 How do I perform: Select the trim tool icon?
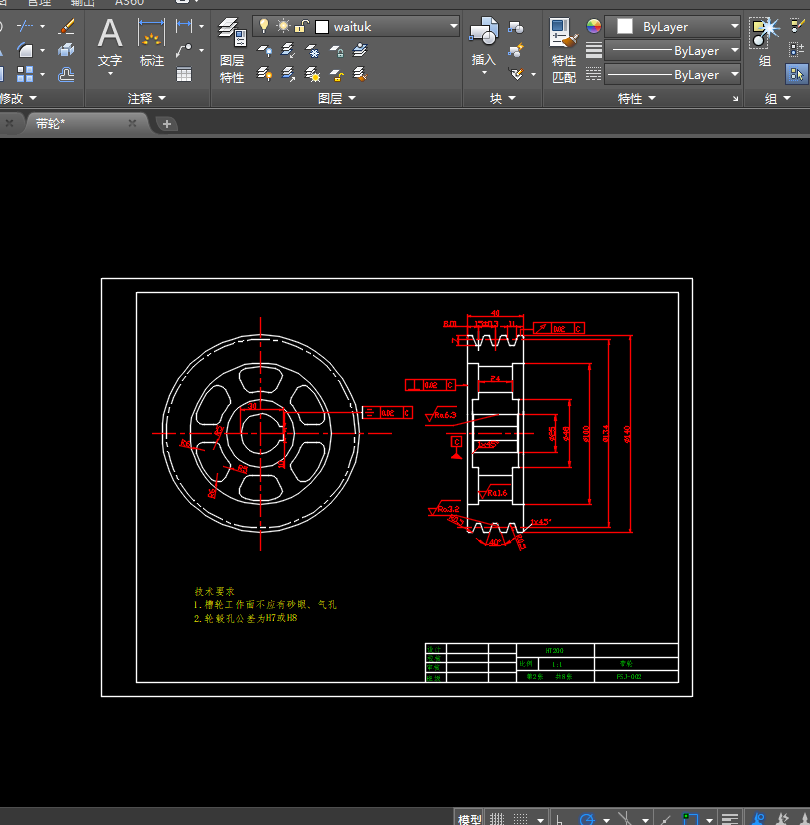[x=25, y=25]
